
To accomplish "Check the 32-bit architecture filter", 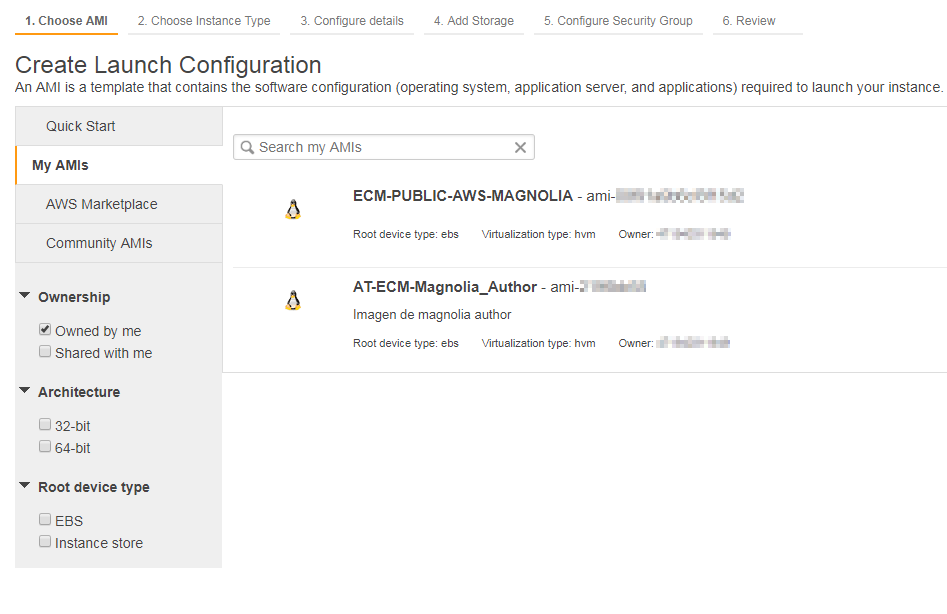I will (45, 424).
